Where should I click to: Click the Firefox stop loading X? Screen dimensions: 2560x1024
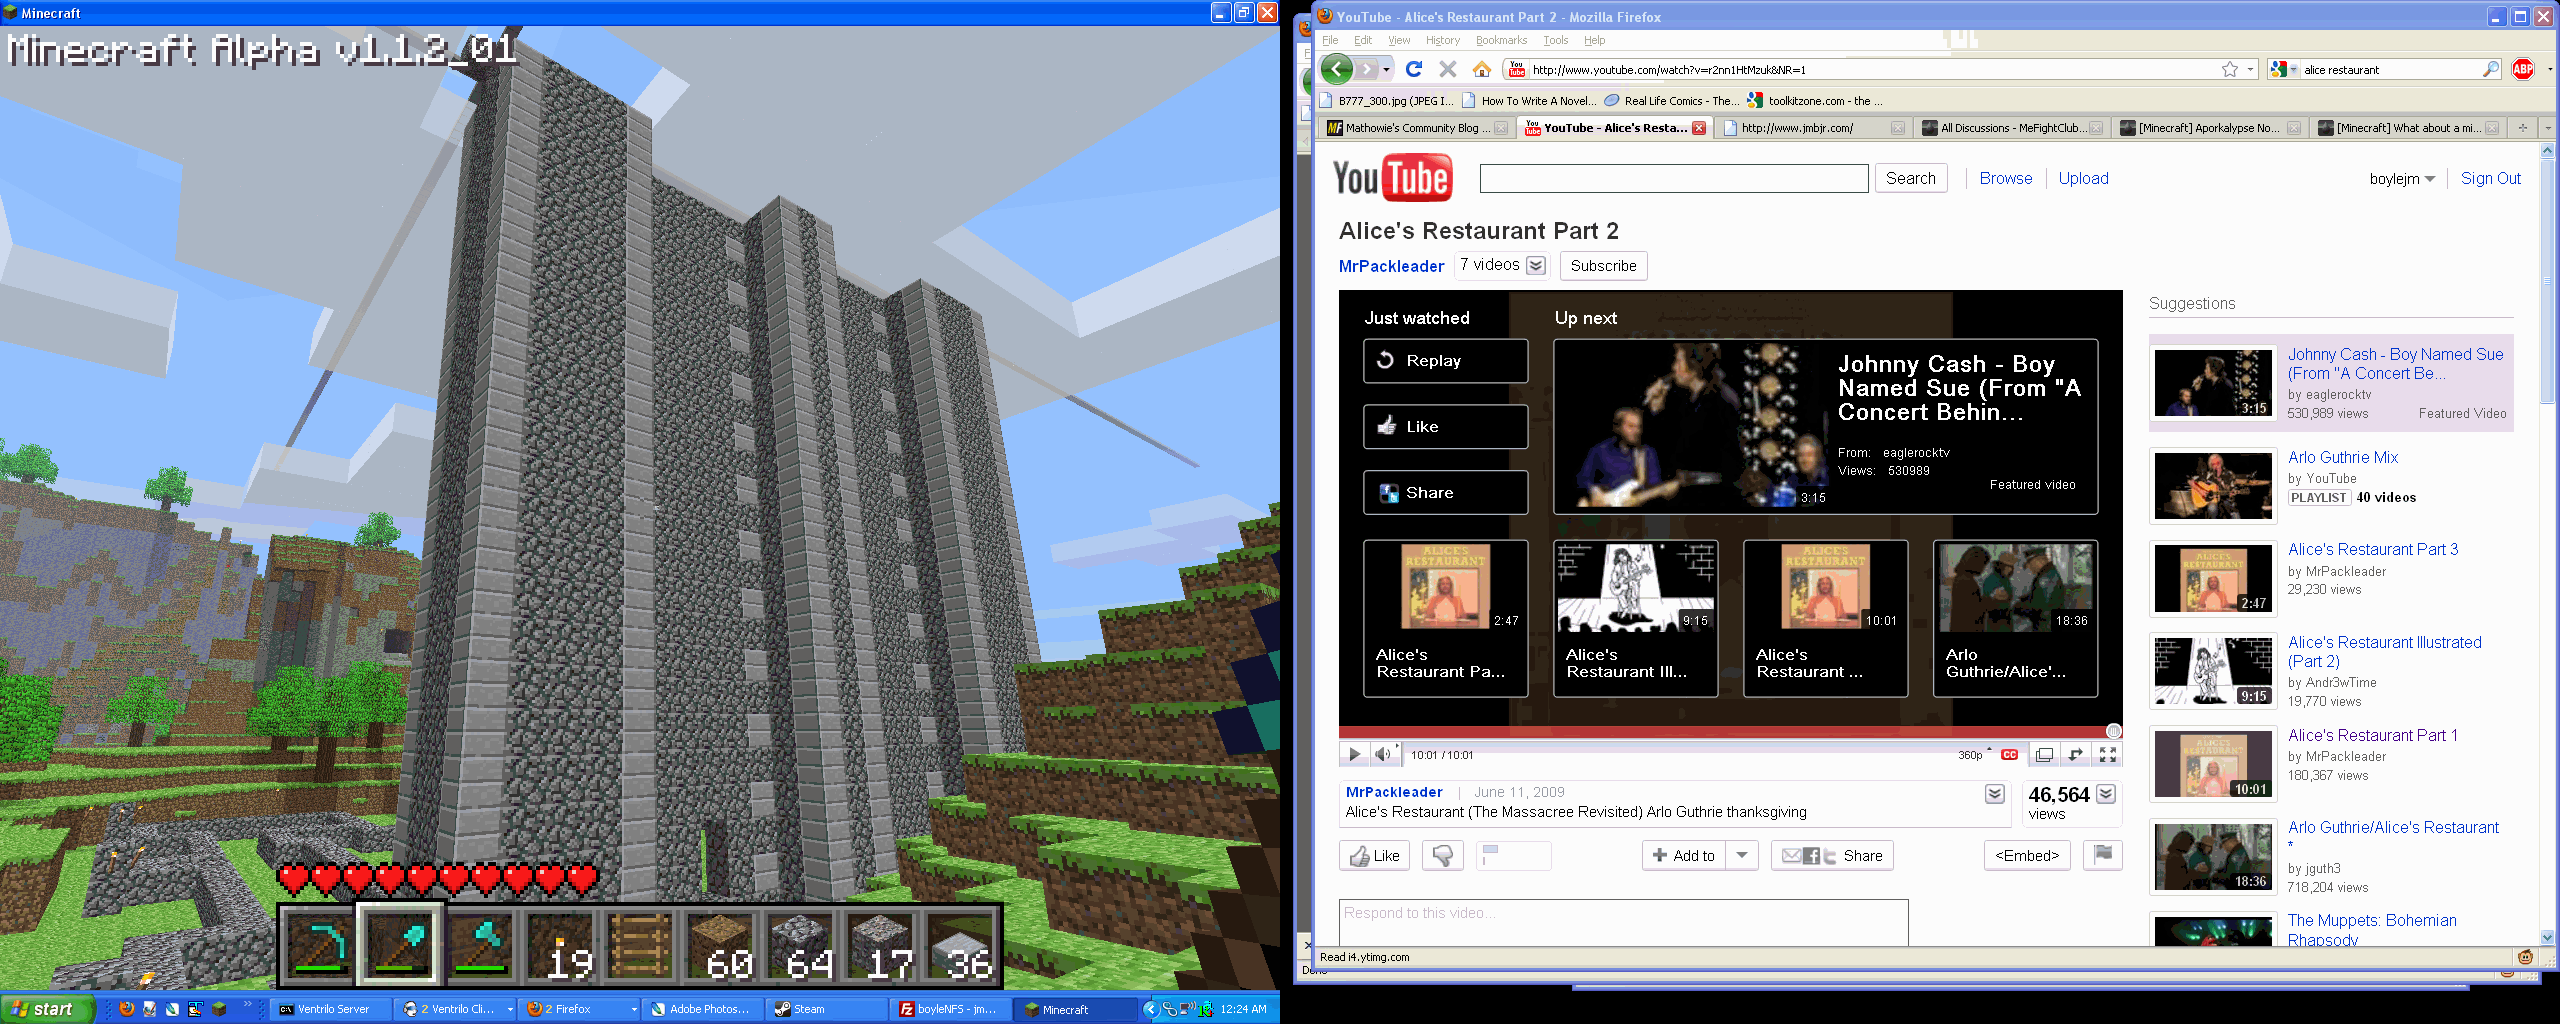[x=1447, y=69]
